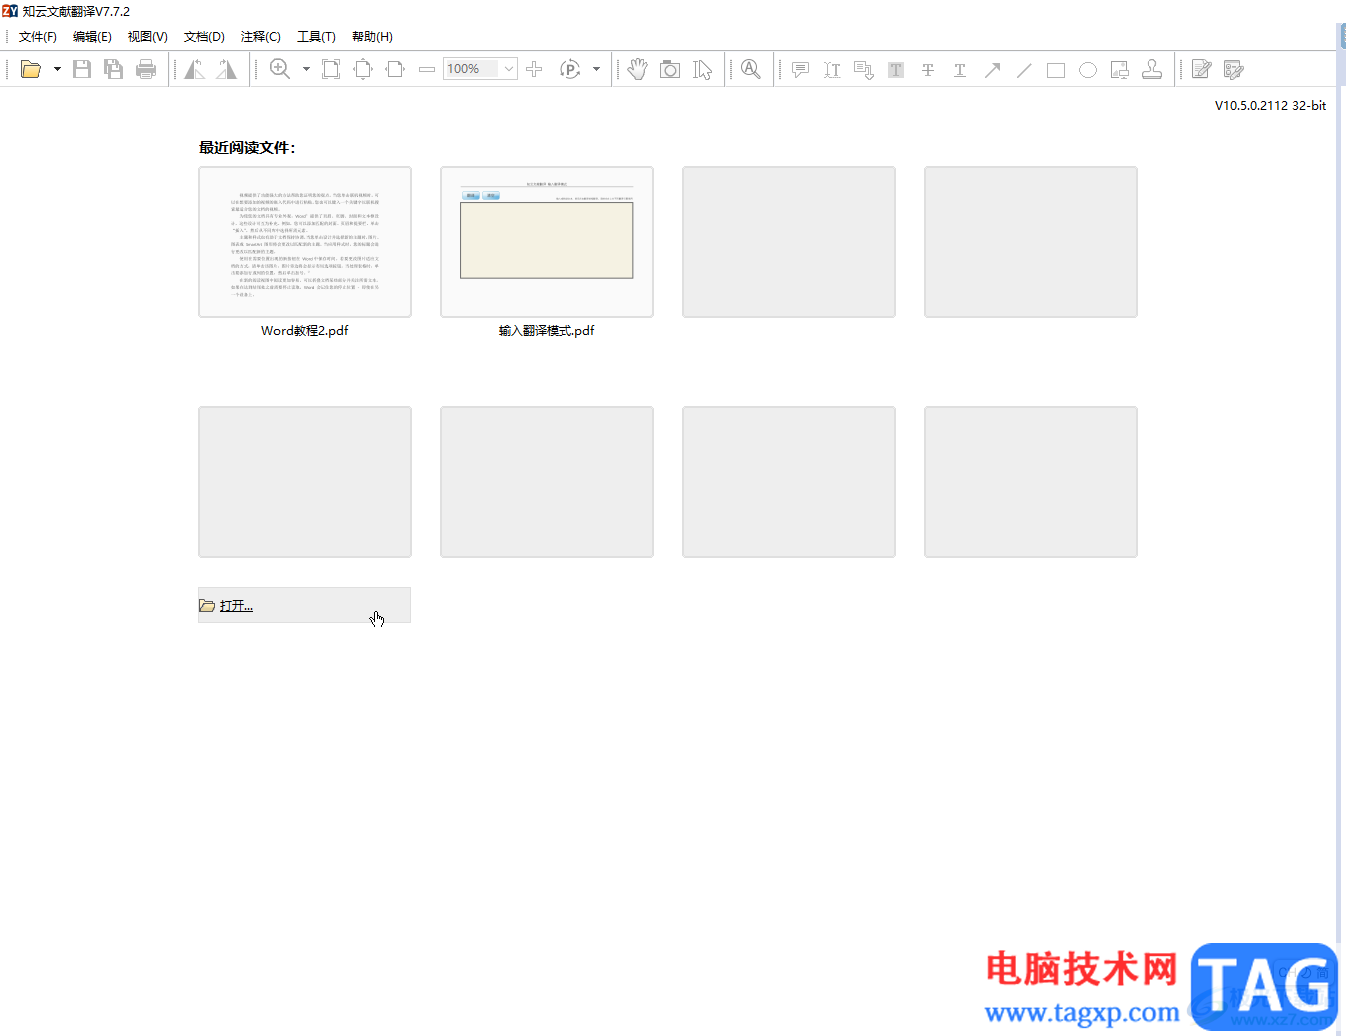Click the save disk icon
The image size is (1346, 1036).
pyautogui.click(x=82, y=69)
